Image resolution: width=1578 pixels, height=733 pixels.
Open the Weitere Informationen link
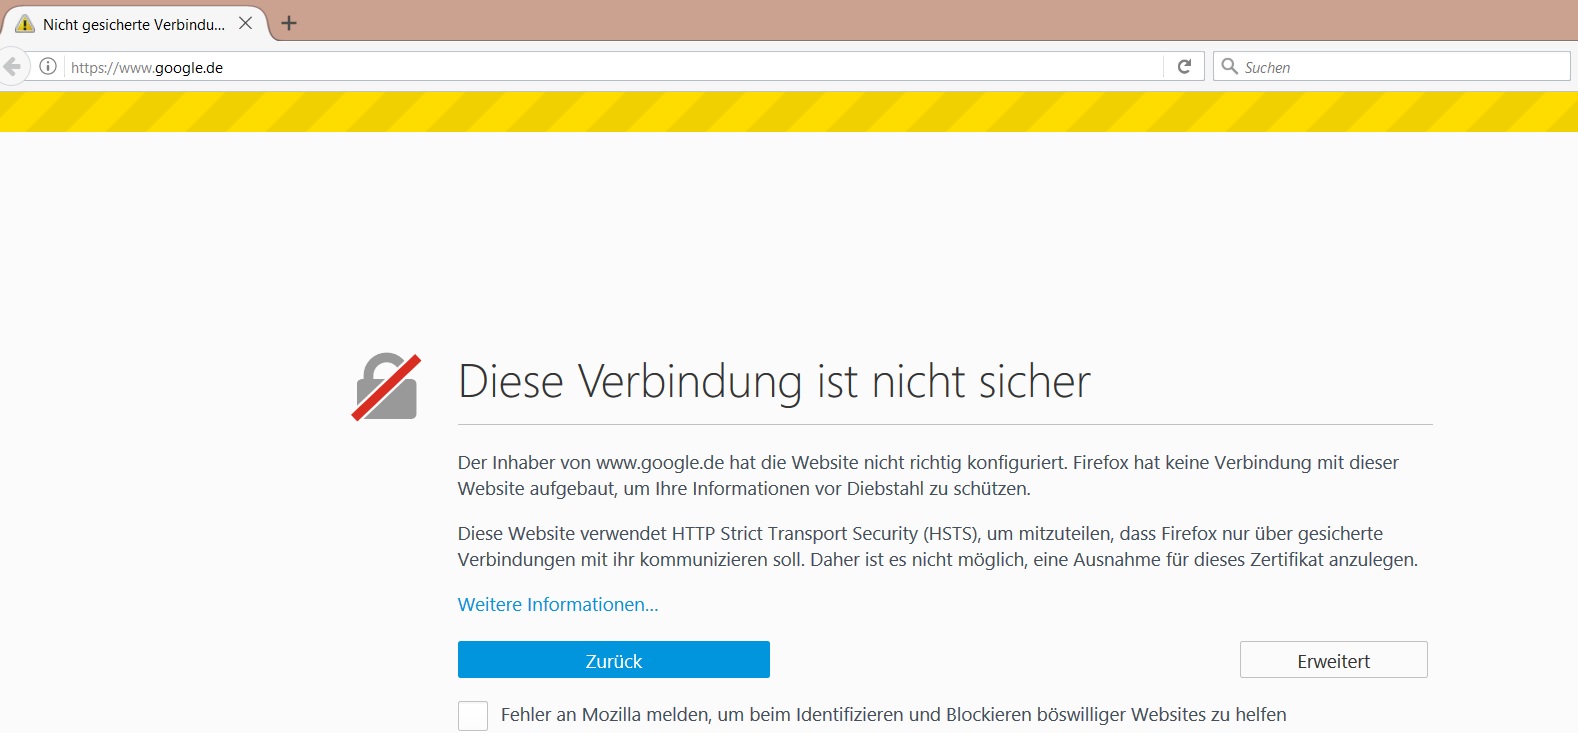(x=558, y=605)
